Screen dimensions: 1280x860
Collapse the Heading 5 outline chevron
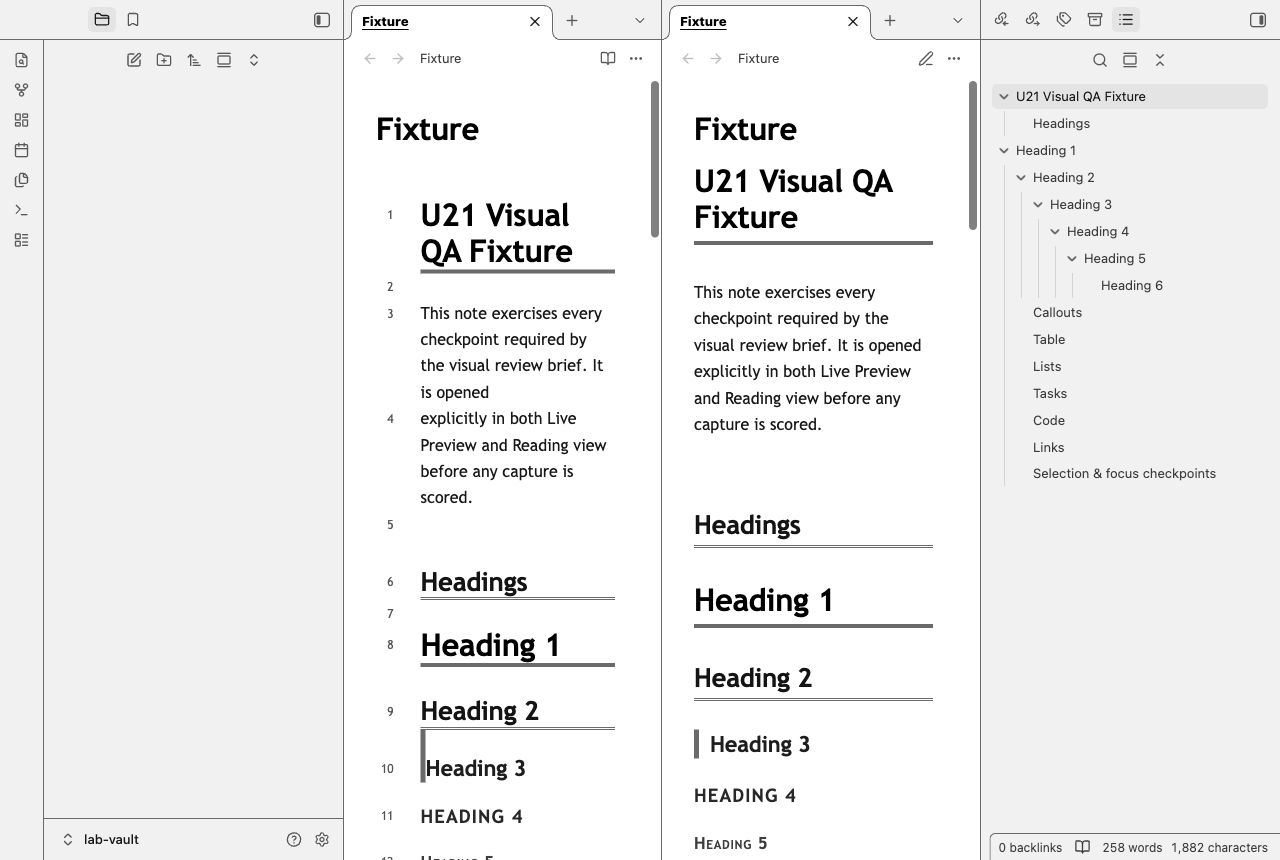tap(1072, 259)
